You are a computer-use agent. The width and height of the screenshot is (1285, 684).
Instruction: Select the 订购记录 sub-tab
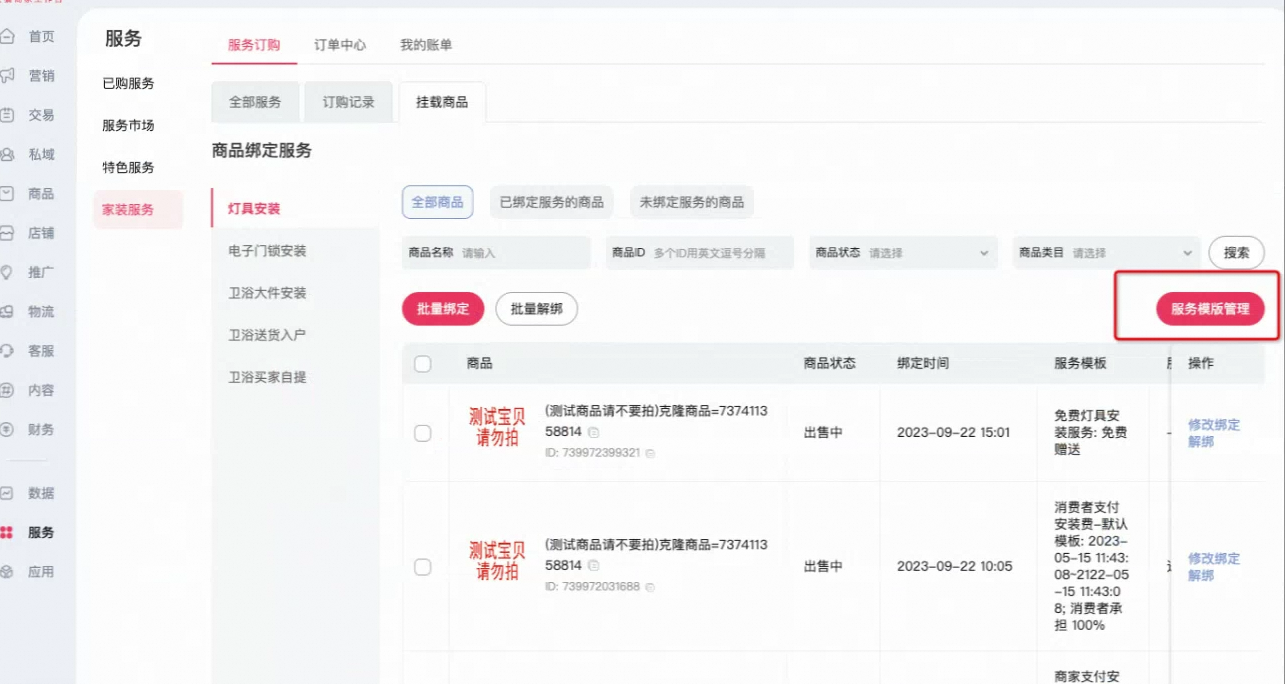pos(348,102)
